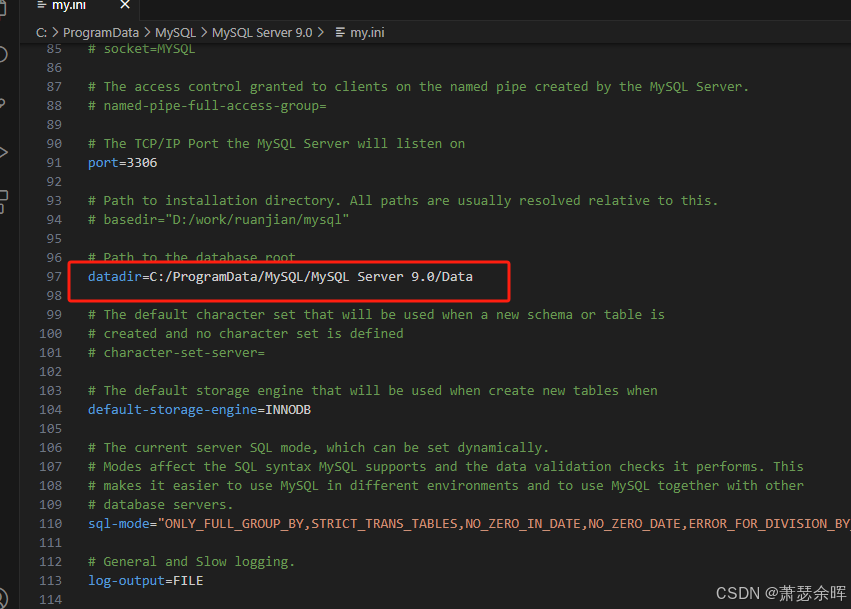
Task: Open Run and Debug view
Action: [x=5, y=152]
